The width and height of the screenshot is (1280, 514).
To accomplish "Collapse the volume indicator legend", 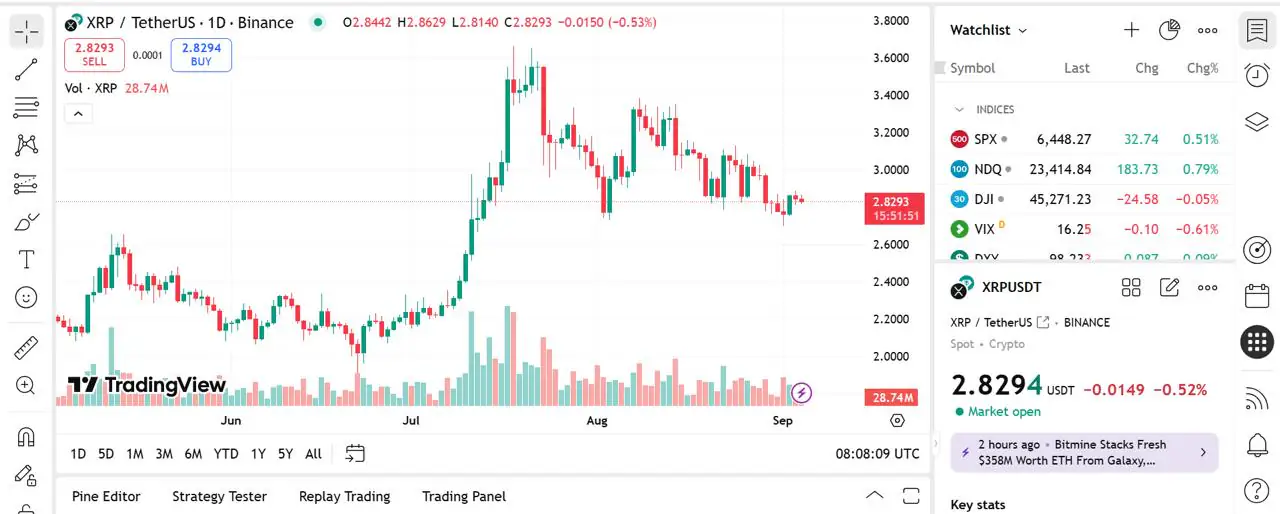I will (x=78, y=113).
